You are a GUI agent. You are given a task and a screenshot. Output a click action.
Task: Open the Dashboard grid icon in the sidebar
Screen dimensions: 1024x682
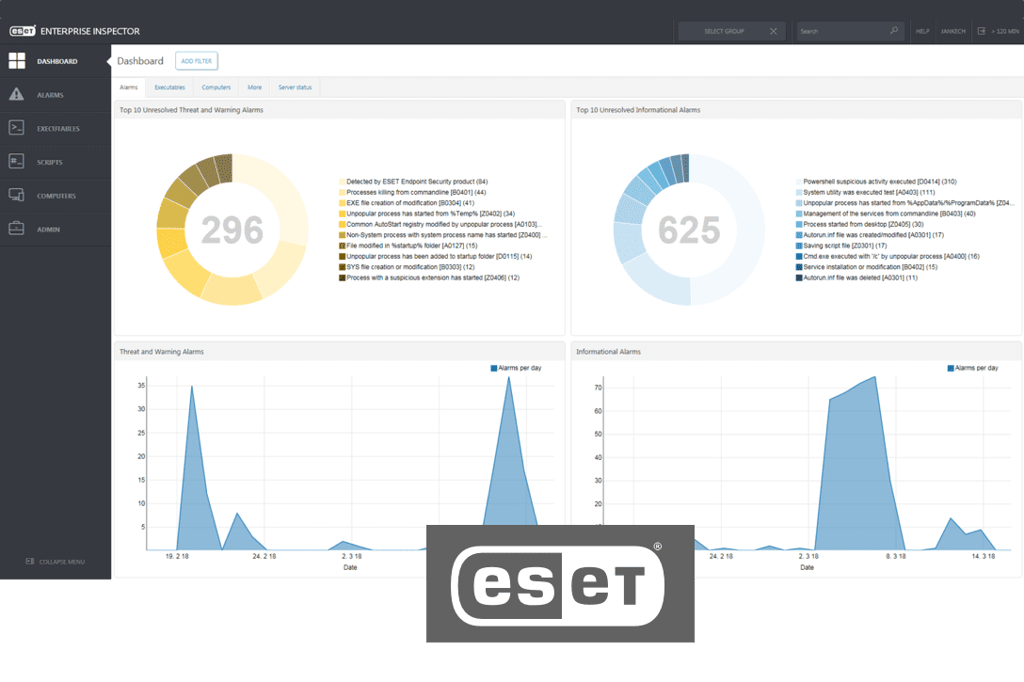click(x=17, y=61)
